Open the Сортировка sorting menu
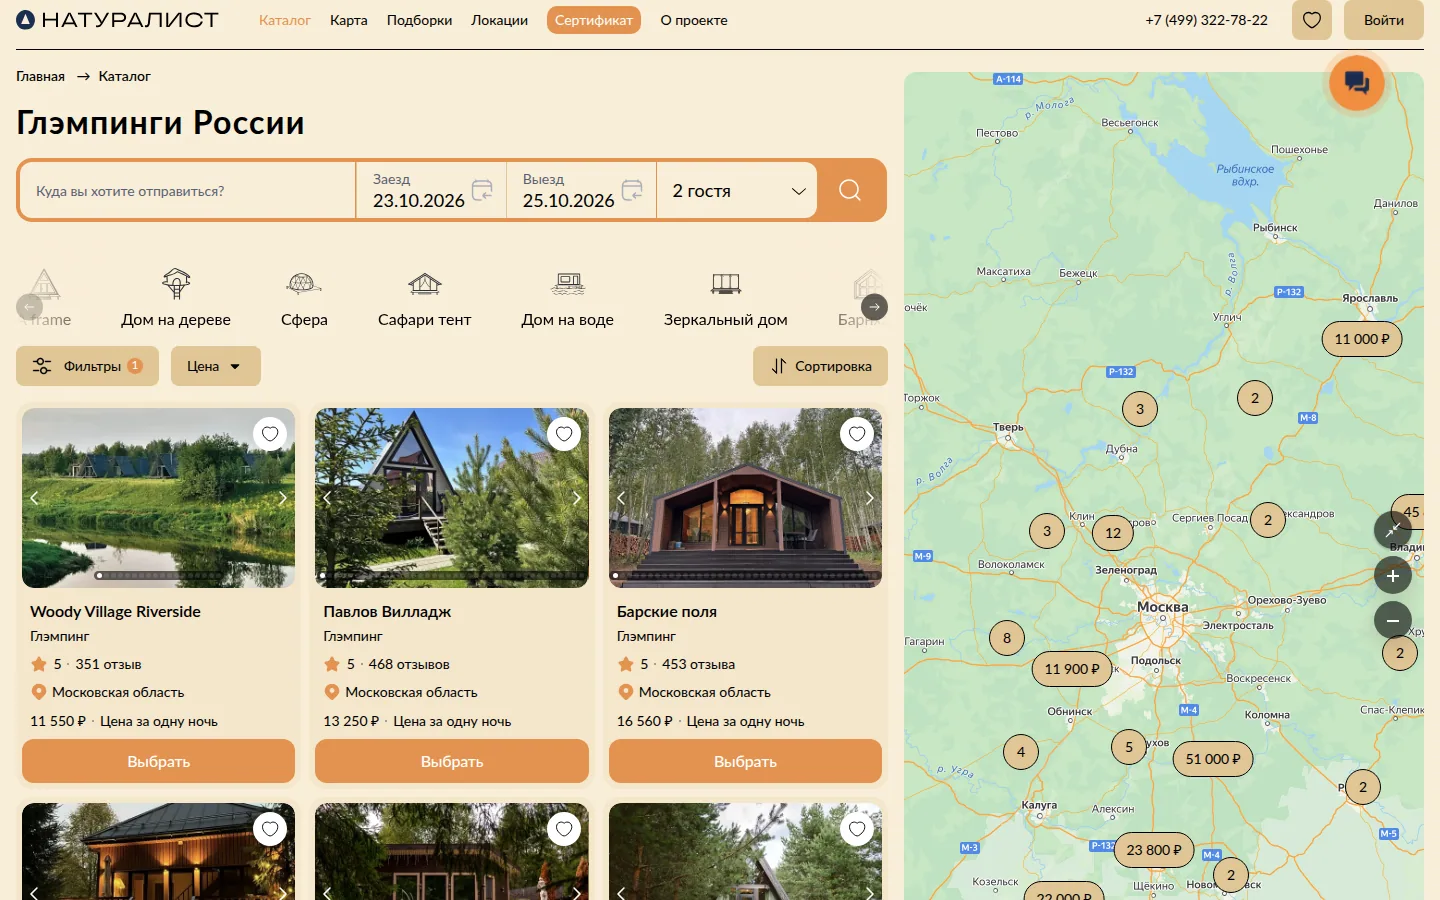This screenshot has height=900, width=1440. click(820, 366)
